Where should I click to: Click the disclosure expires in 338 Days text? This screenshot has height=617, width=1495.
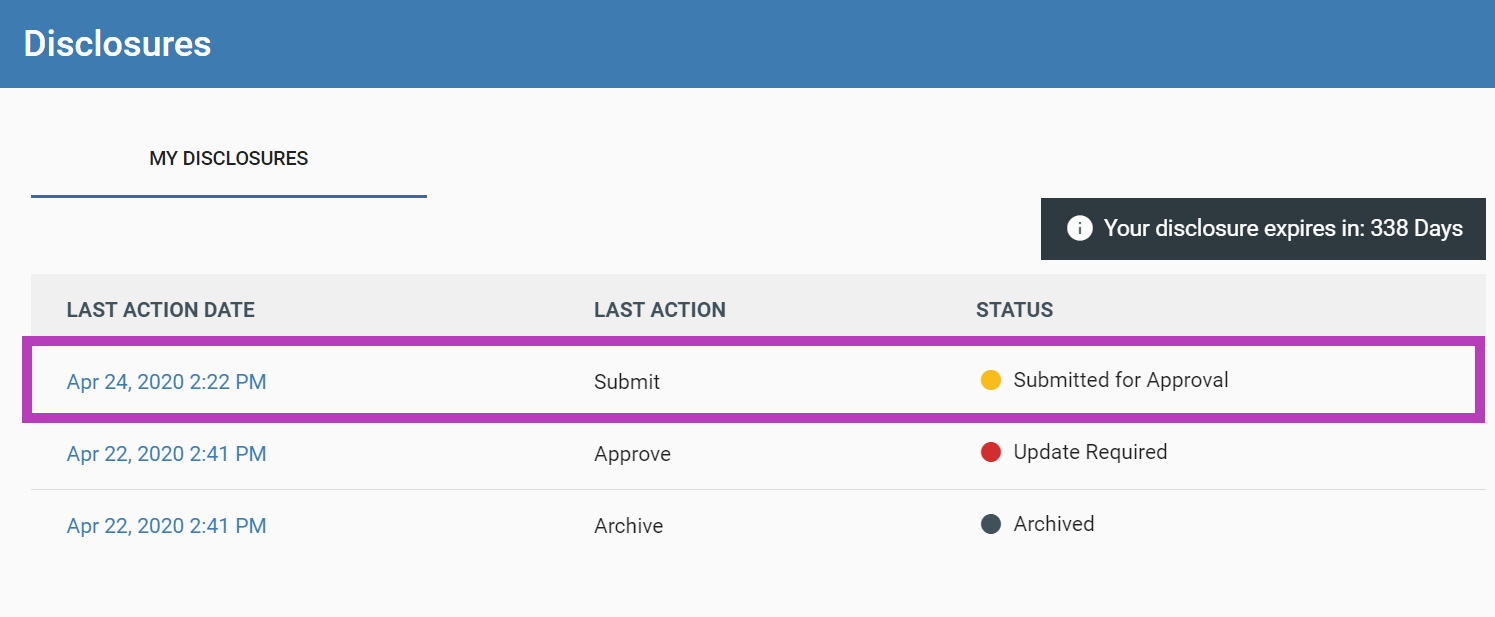click(x=1283, y=228)
